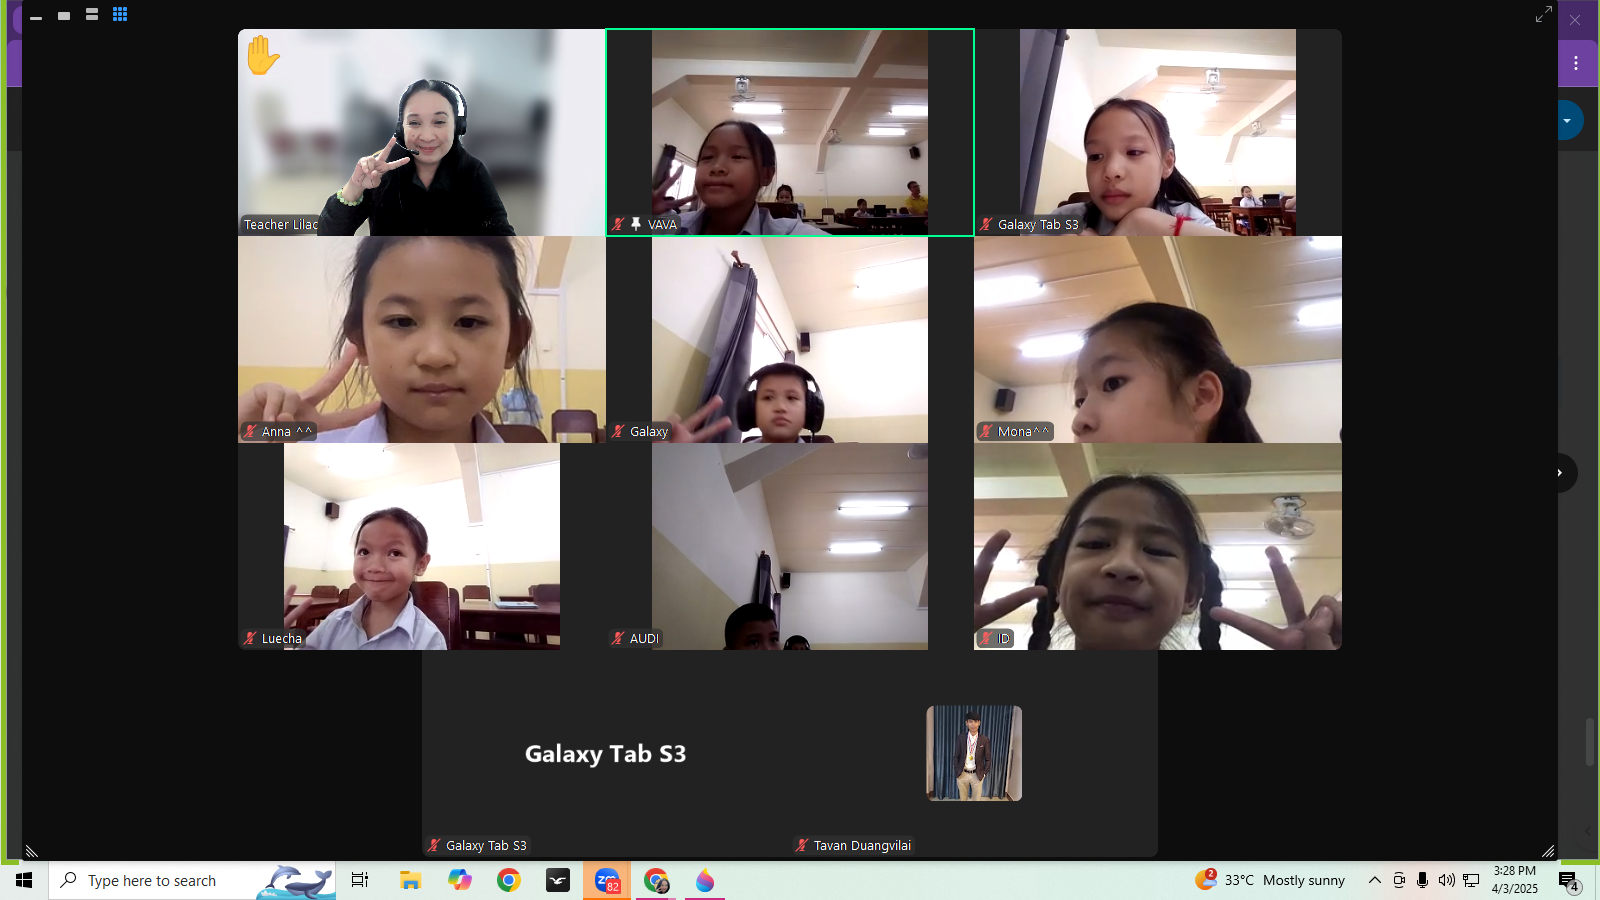The height and width of the screenshot is (900, 1600).
Task: Open the Windows Start menu
Action: [x=24, y=880]
